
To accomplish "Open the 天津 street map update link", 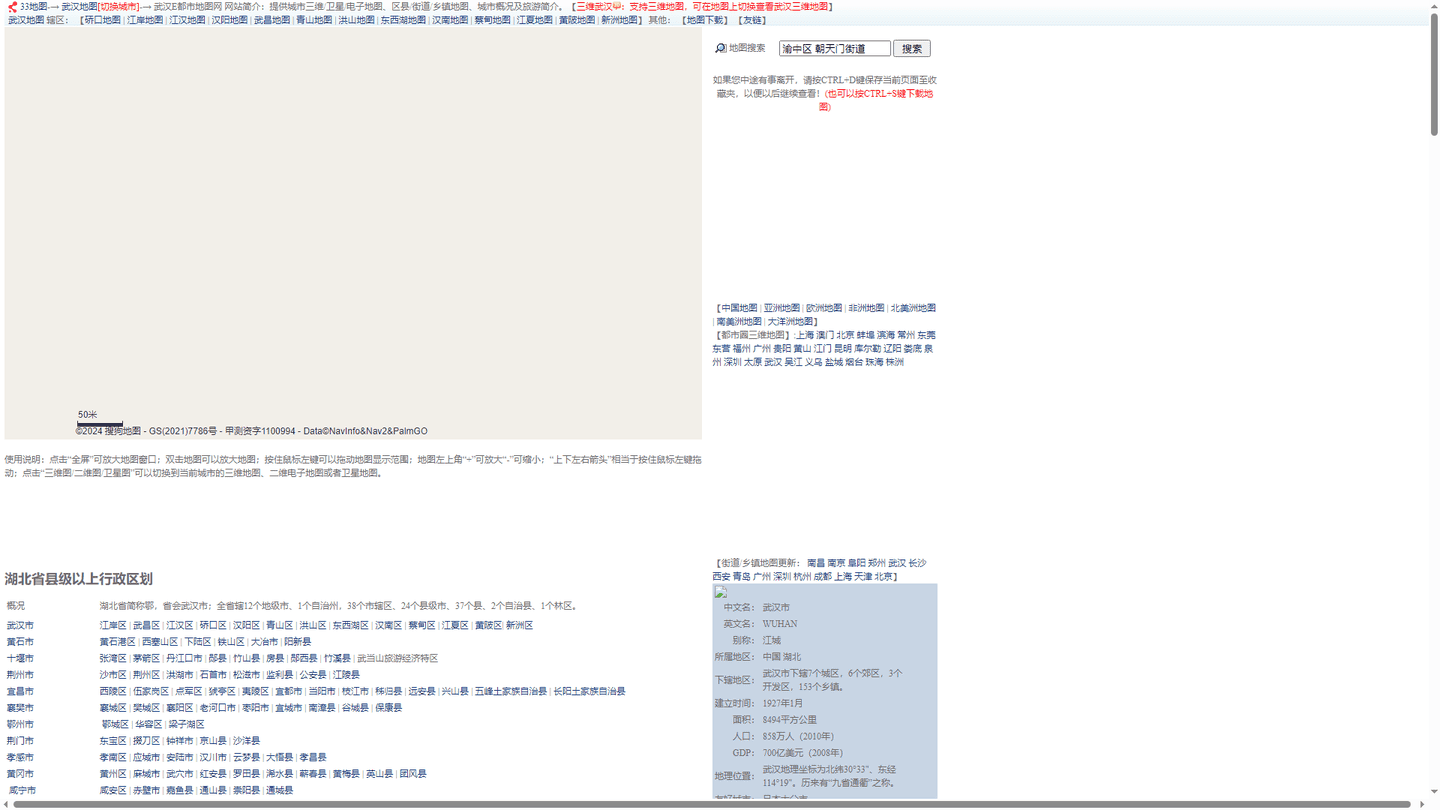I will [x=863, y=577].
